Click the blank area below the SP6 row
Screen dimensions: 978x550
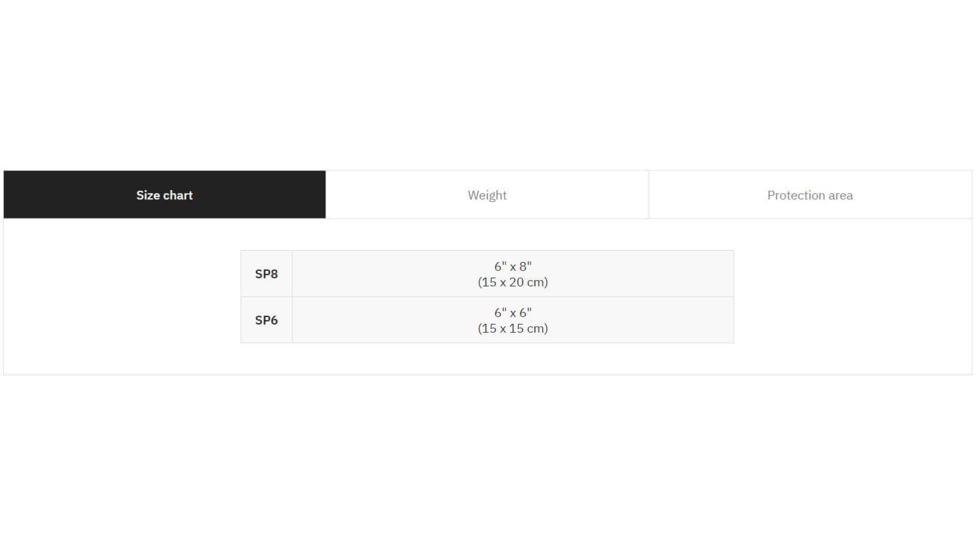point(487,359)
